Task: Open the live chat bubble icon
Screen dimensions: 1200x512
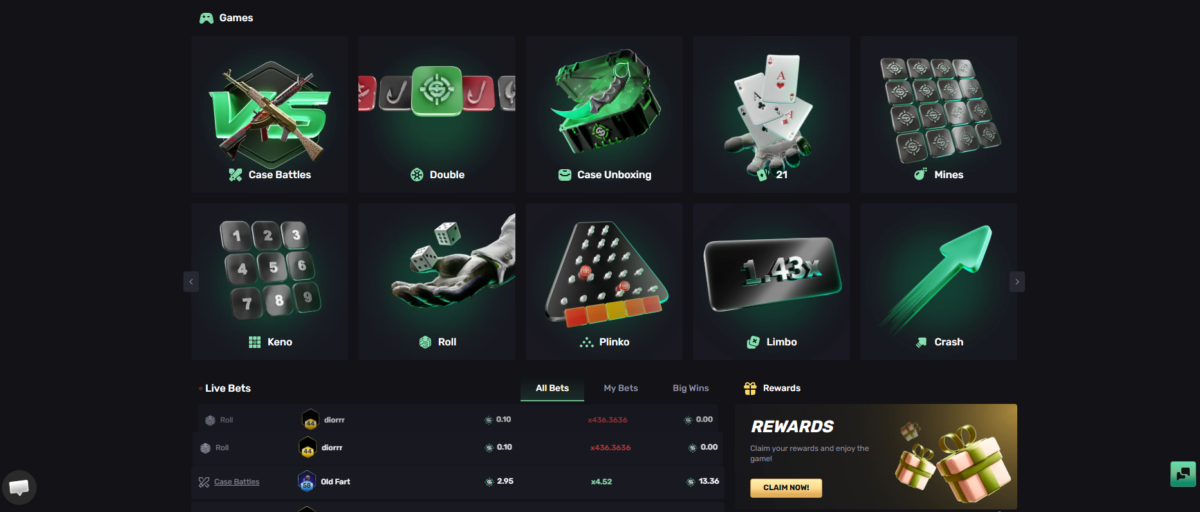Action: click(x=19, y=487)
